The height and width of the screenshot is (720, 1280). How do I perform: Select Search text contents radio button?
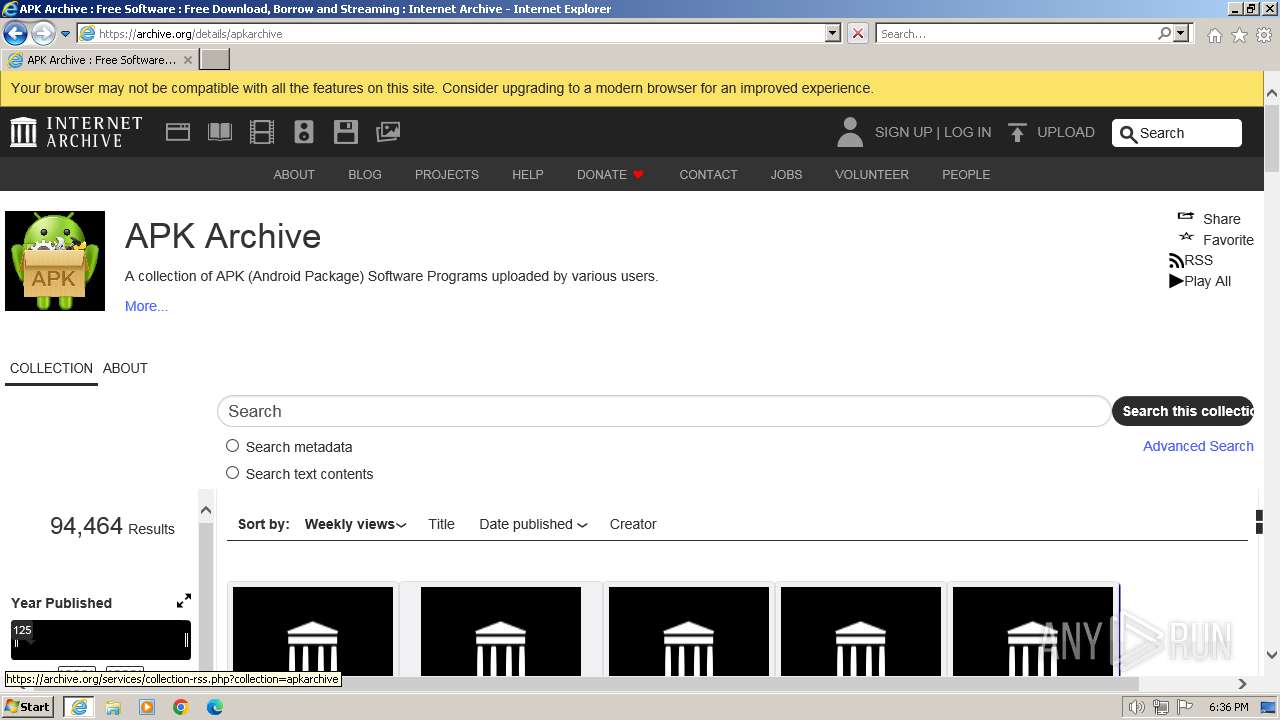pyautogui.click(x=232, y=473)
